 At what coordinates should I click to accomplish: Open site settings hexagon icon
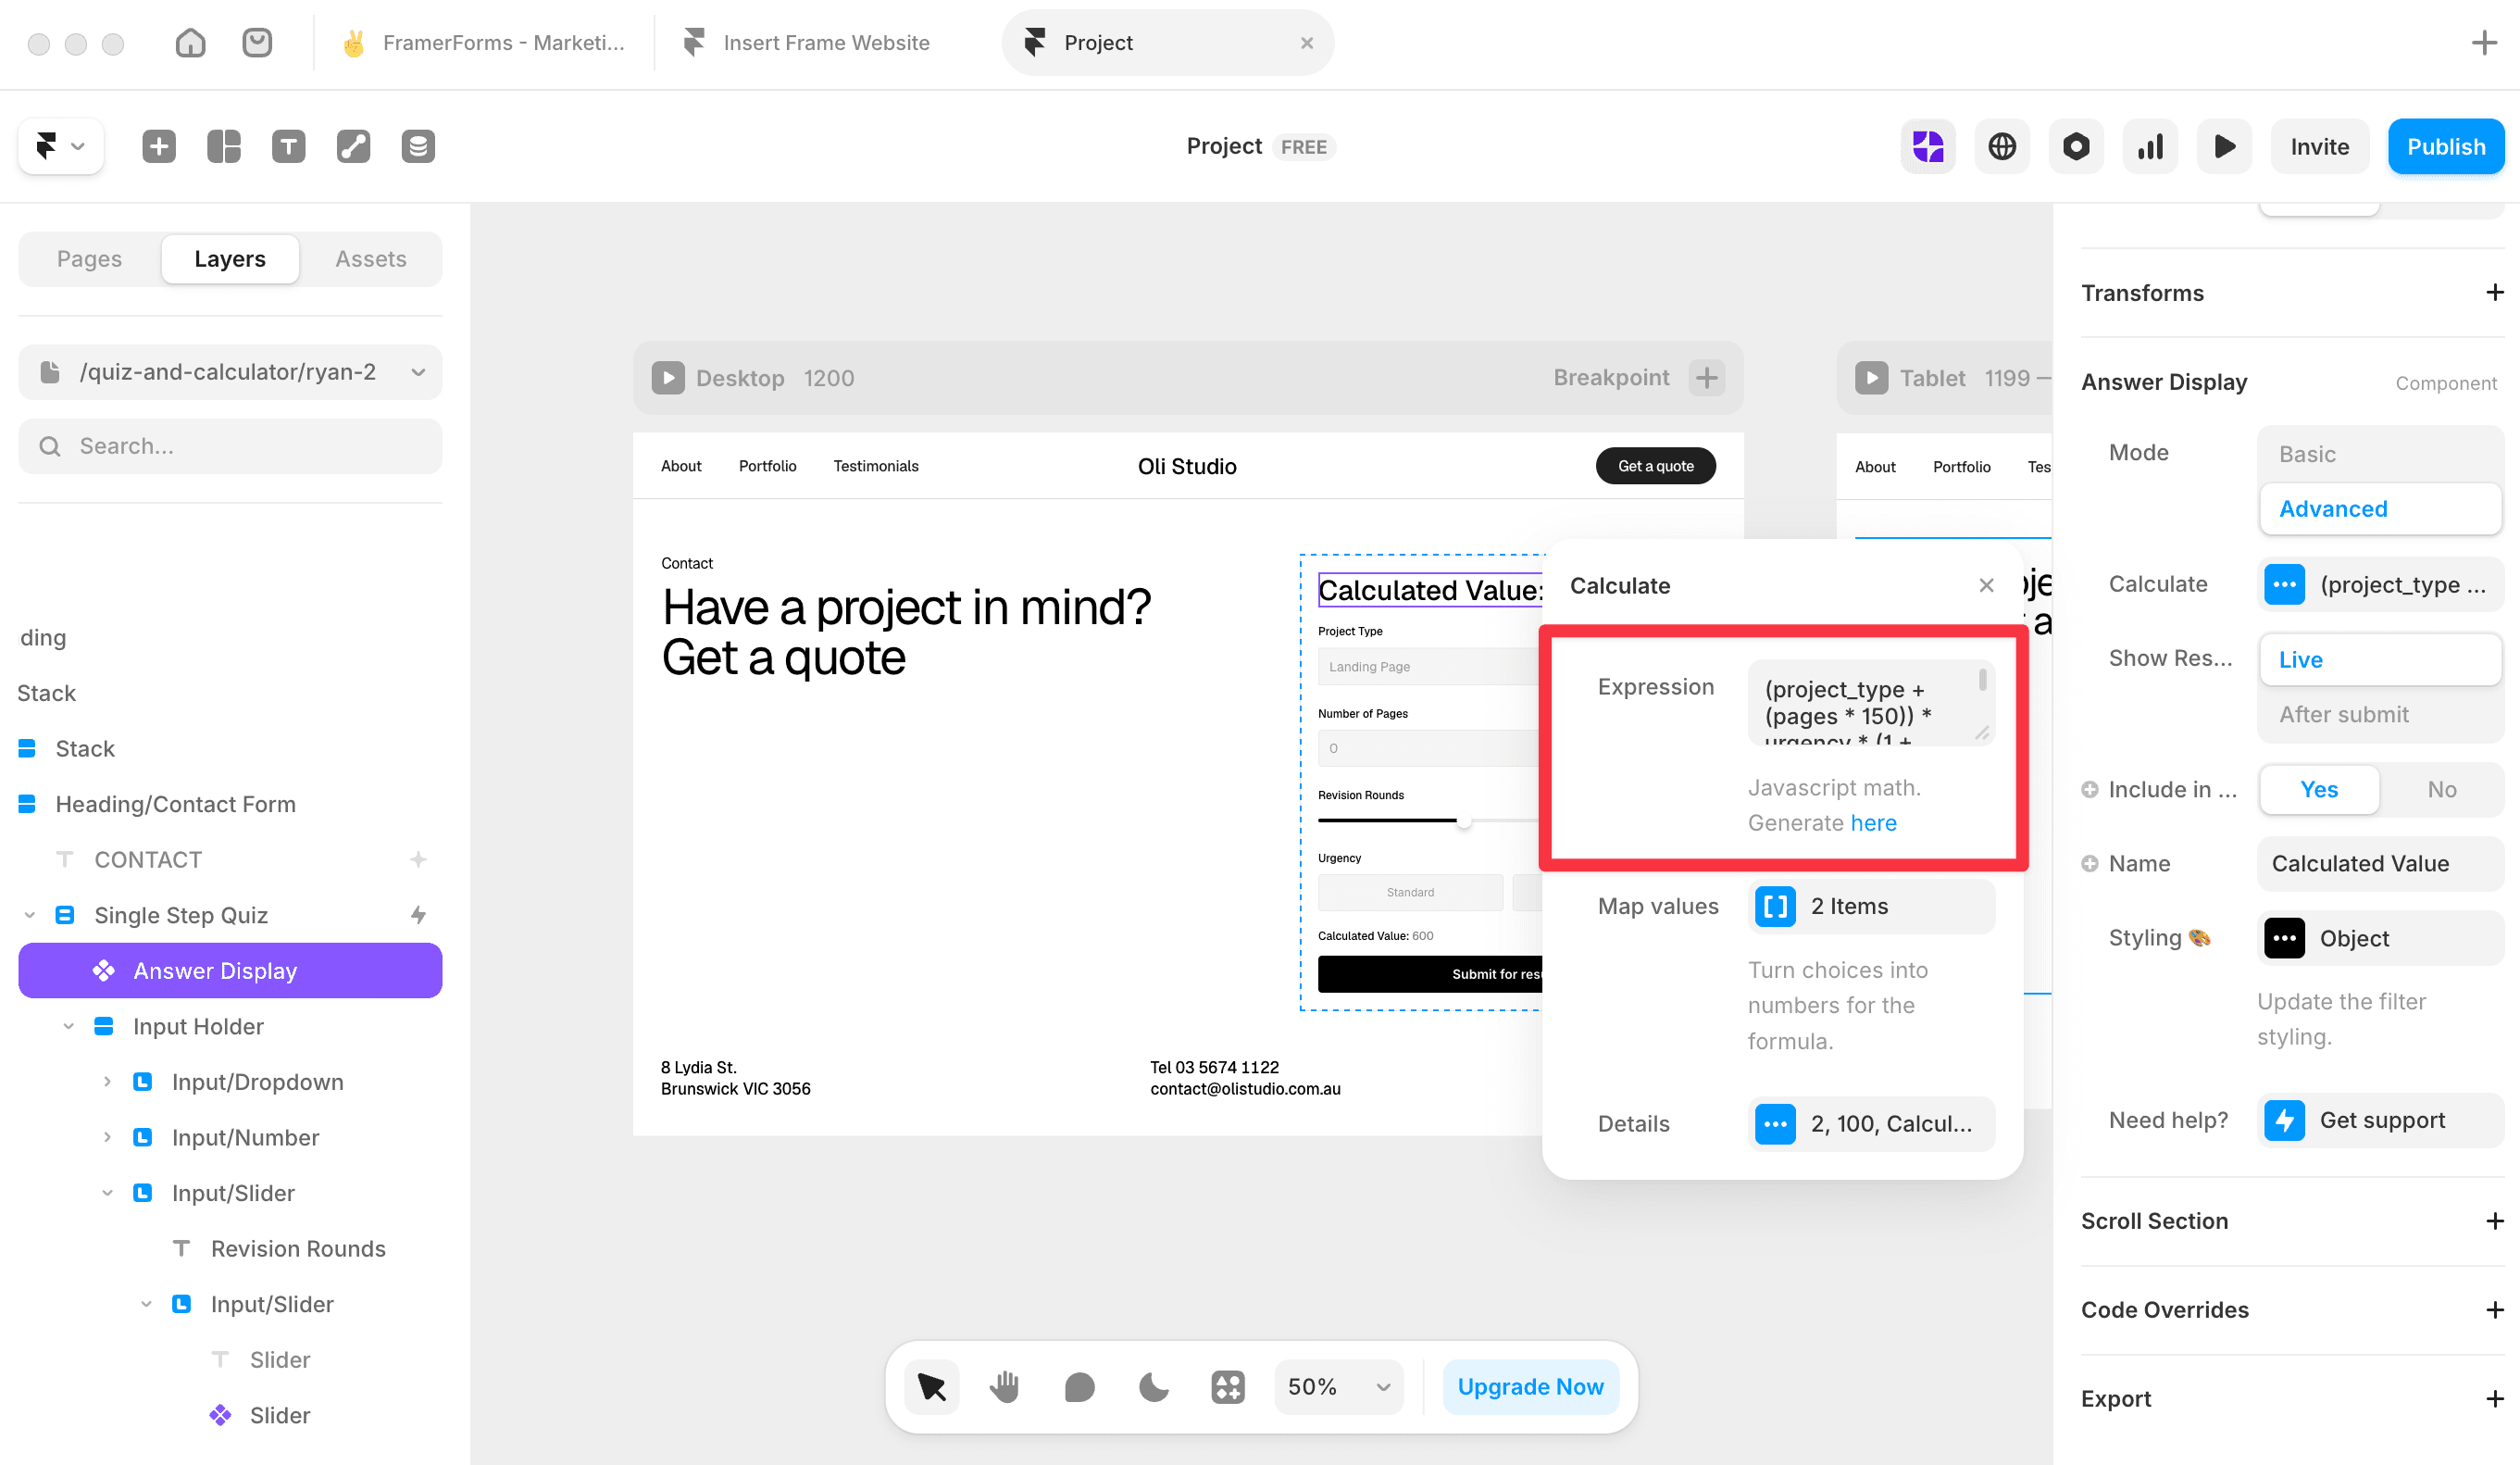tap(2076, 146)
